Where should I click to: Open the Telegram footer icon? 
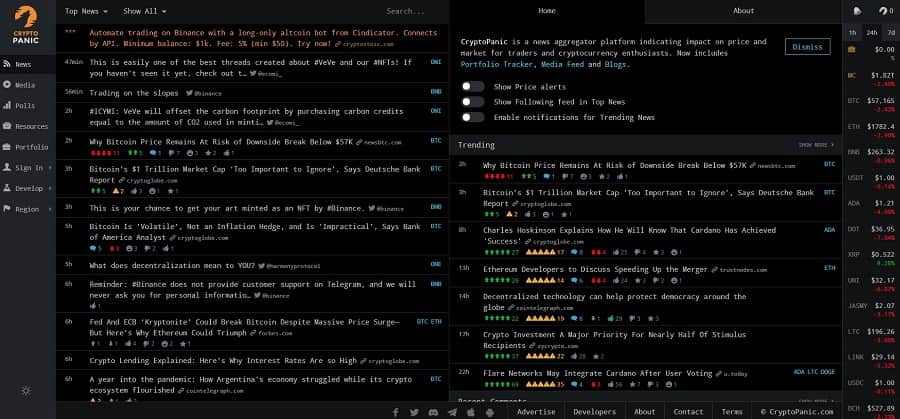(452, 412)
